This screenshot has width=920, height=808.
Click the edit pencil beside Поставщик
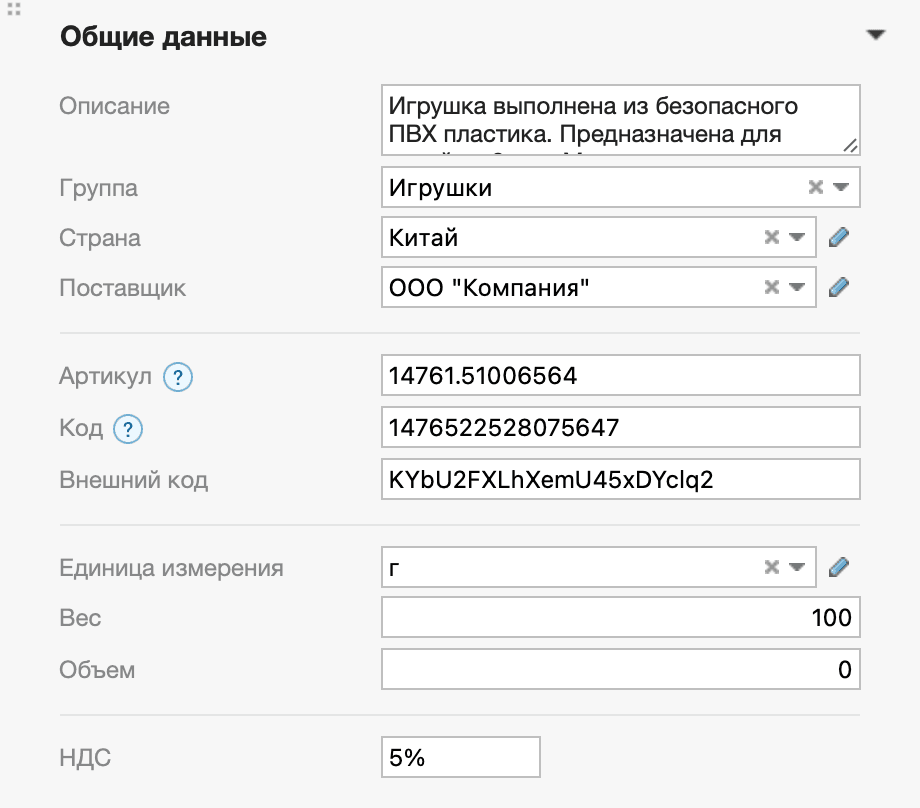pos(839,287)
